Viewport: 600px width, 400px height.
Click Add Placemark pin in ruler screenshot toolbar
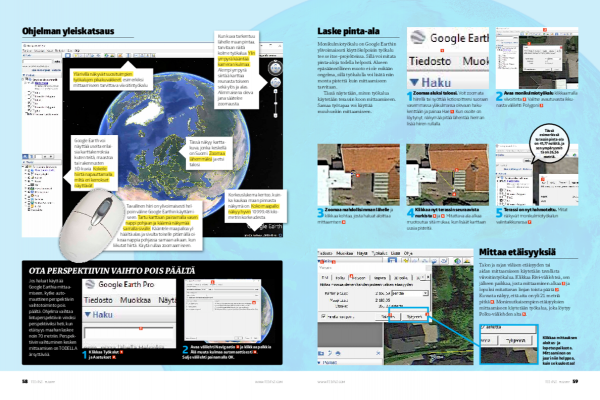click(408, 261)
